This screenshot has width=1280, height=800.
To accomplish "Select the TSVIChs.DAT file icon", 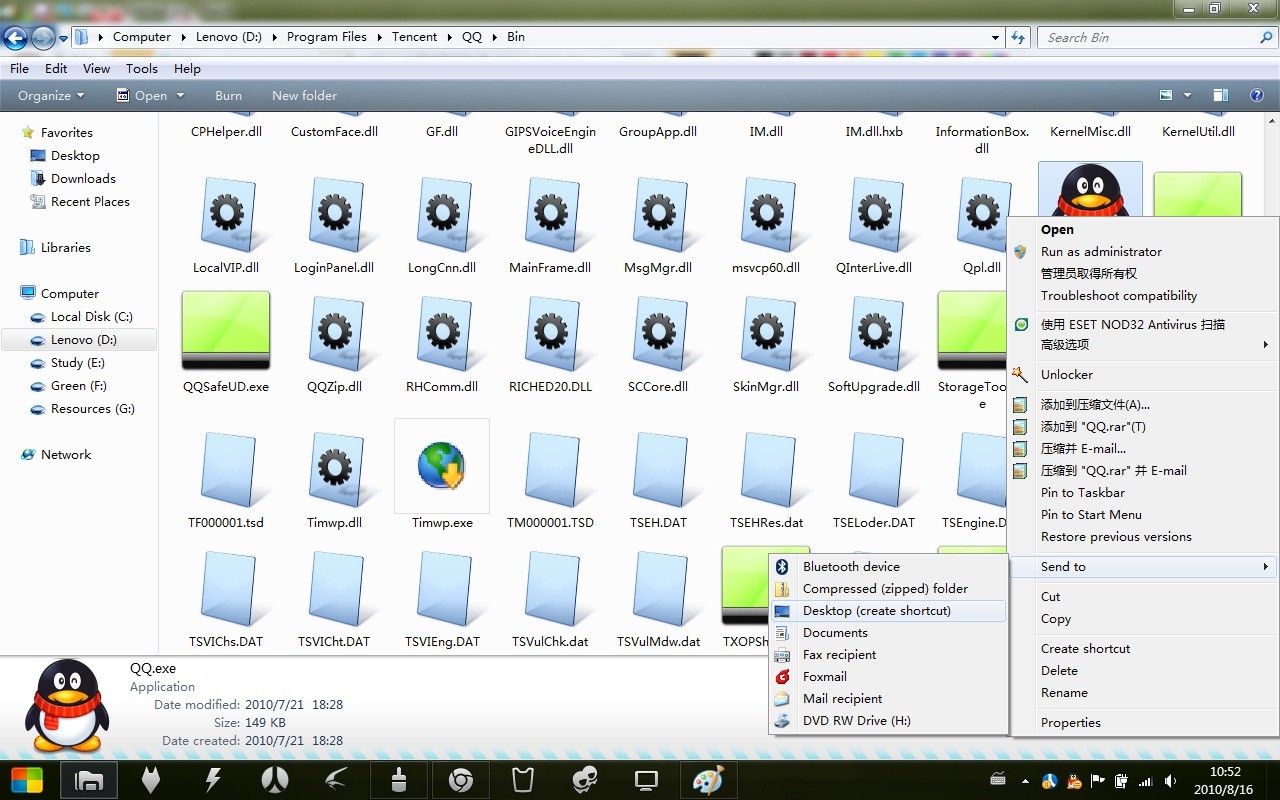I will point(226,588).
